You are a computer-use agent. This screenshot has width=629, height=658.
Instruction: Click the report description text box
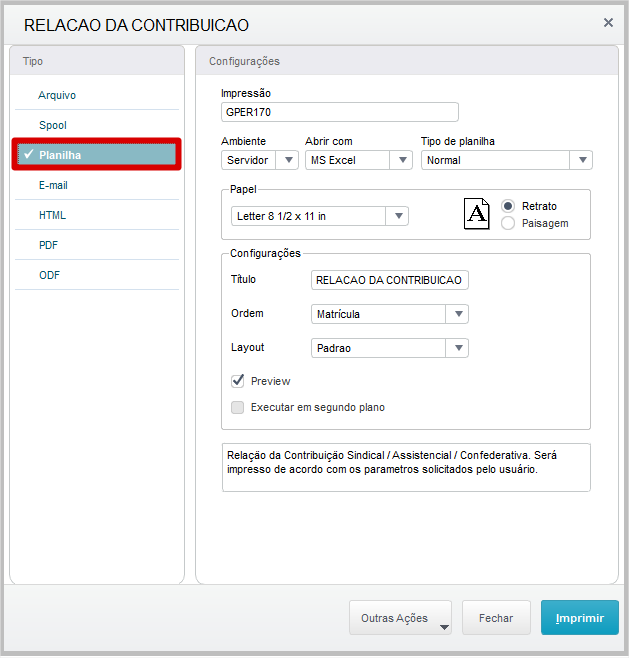tap(406, 467)
